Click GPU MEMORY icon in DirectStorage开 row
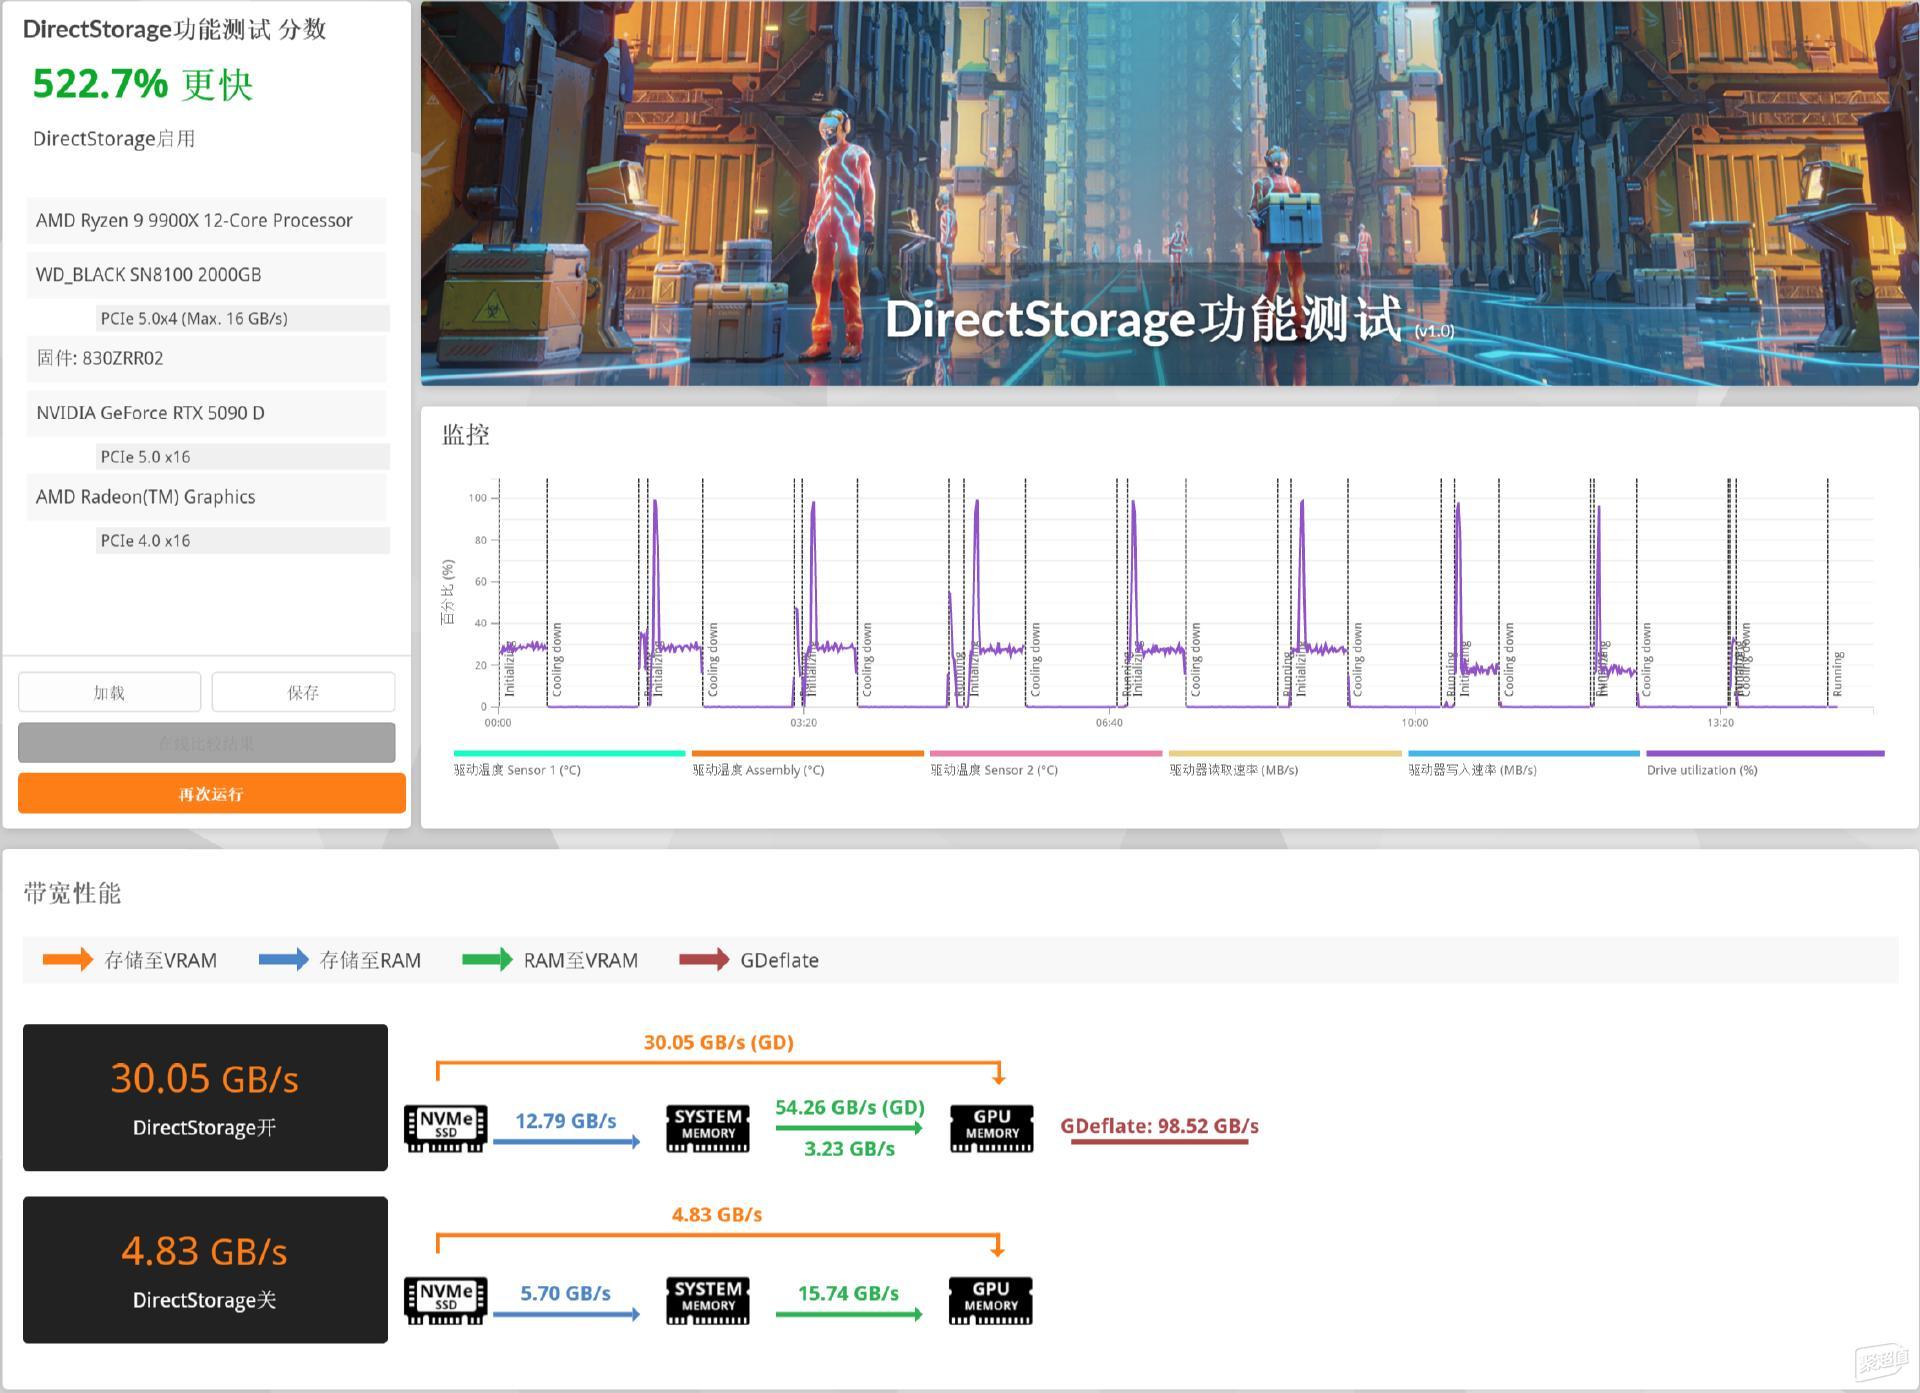 click(x=991, y=1128)
